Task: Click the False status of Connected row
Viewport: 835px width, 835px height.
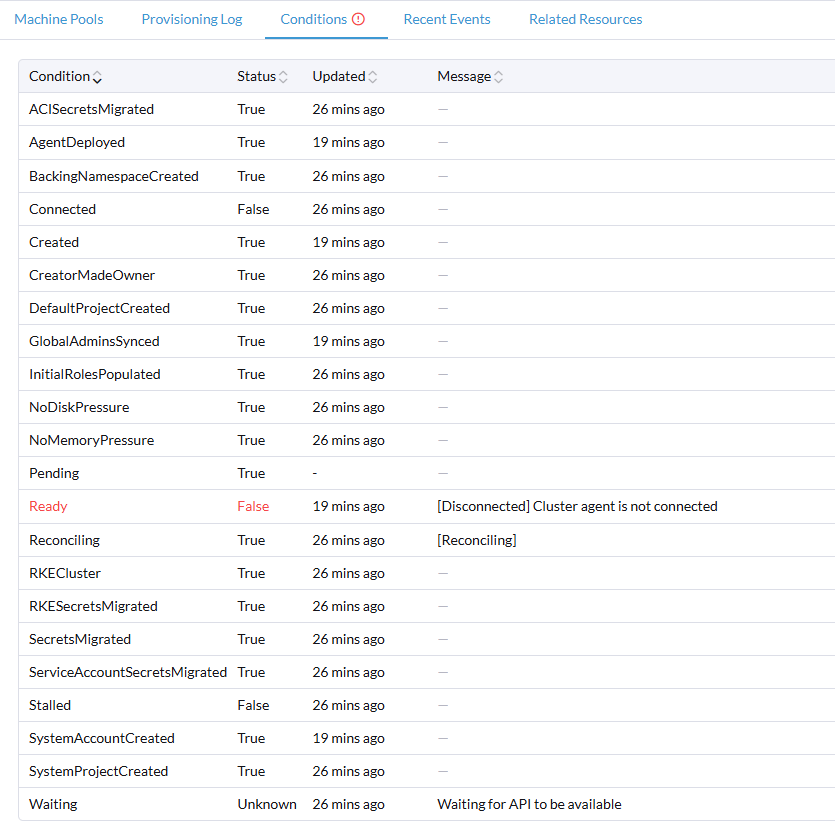Action: (253, 209)
